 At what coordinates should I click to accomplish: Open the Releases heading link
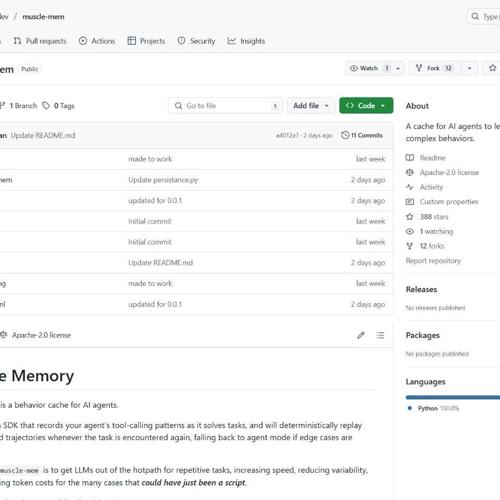tap(421, 289)
